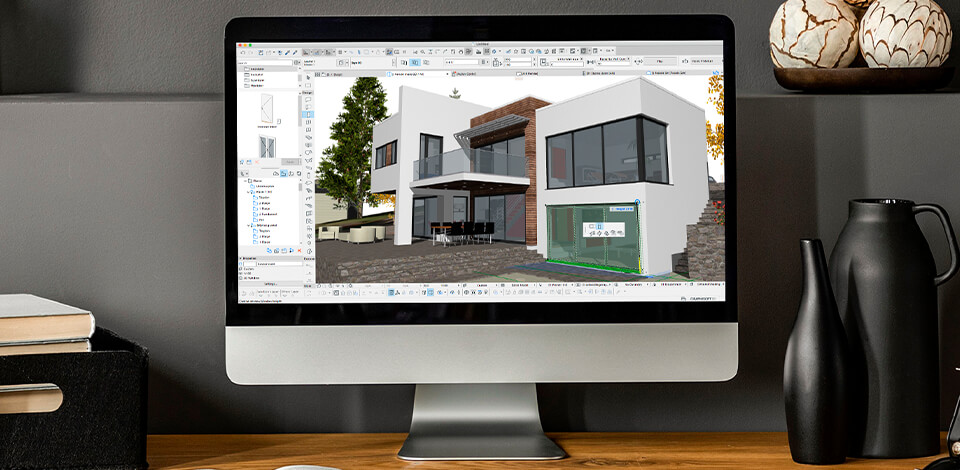Collapse the third expanded group in Navigator tree
The width and height of the screenshot is (960, 470).
click(x=249, y=225)
